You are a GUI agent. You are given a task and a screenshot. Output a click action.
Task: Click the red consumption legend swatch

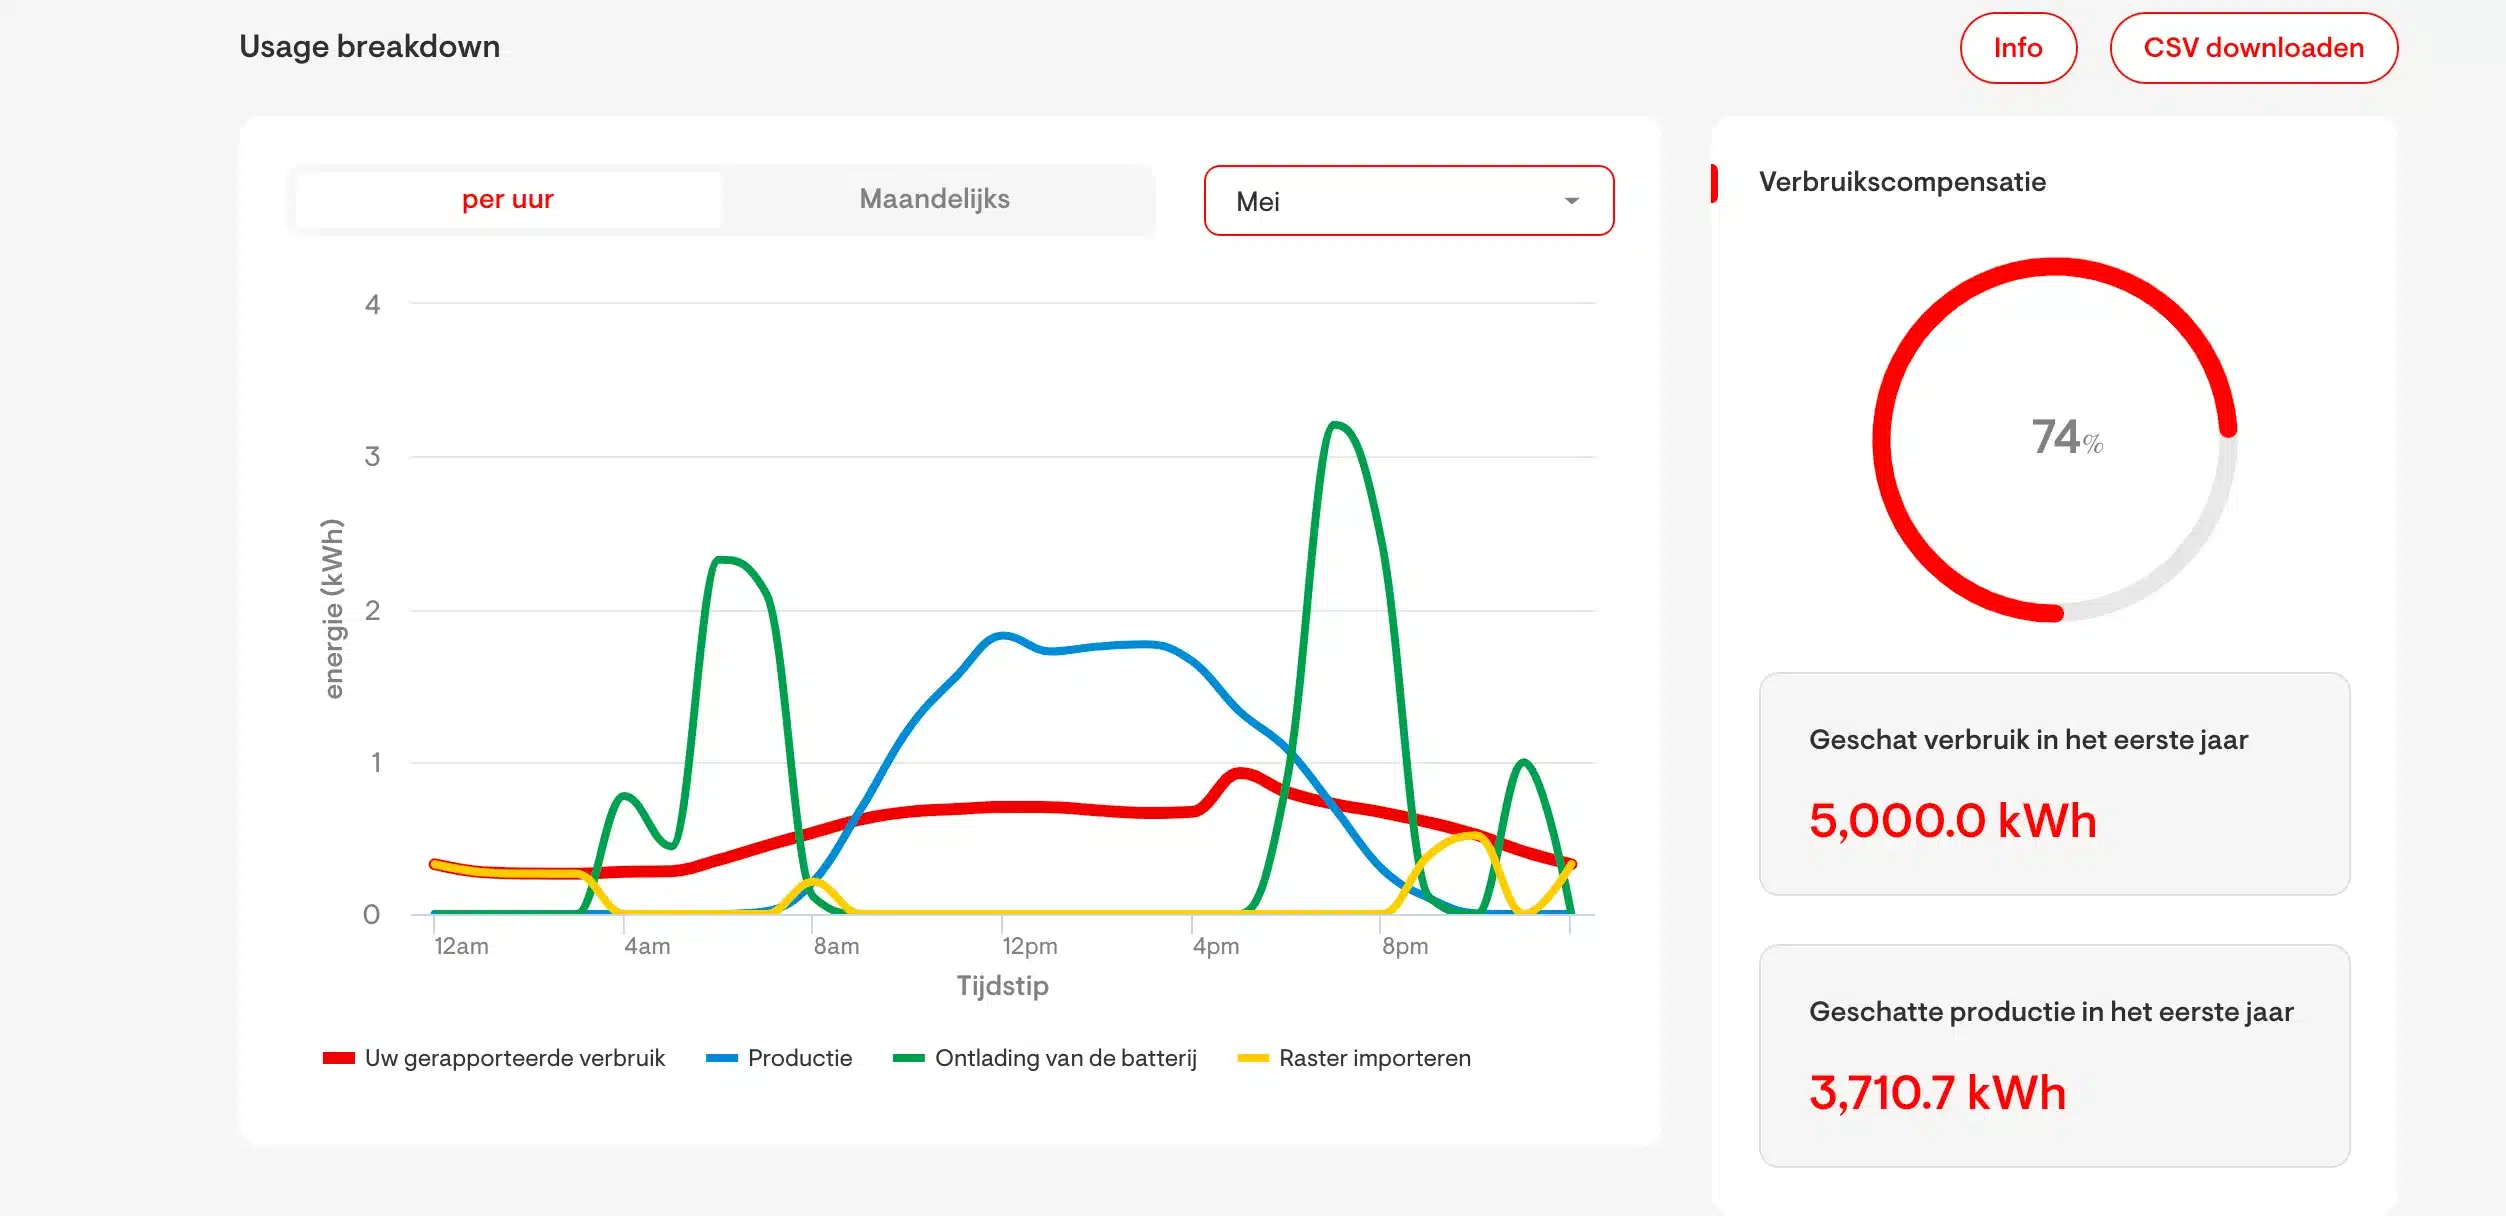coord(338,1058)
